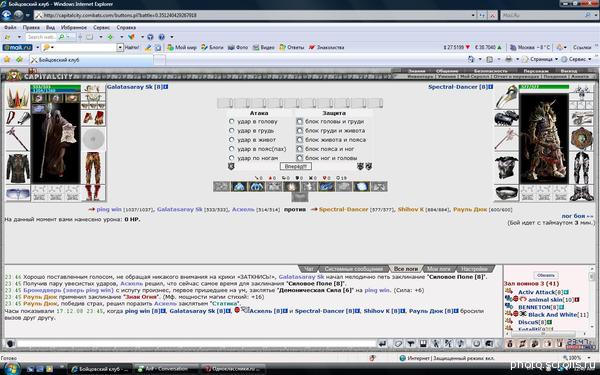This screenshot has width=600, height=375.
Task: Click the shield icon below the attack list
Action: [x=231, y=166]
